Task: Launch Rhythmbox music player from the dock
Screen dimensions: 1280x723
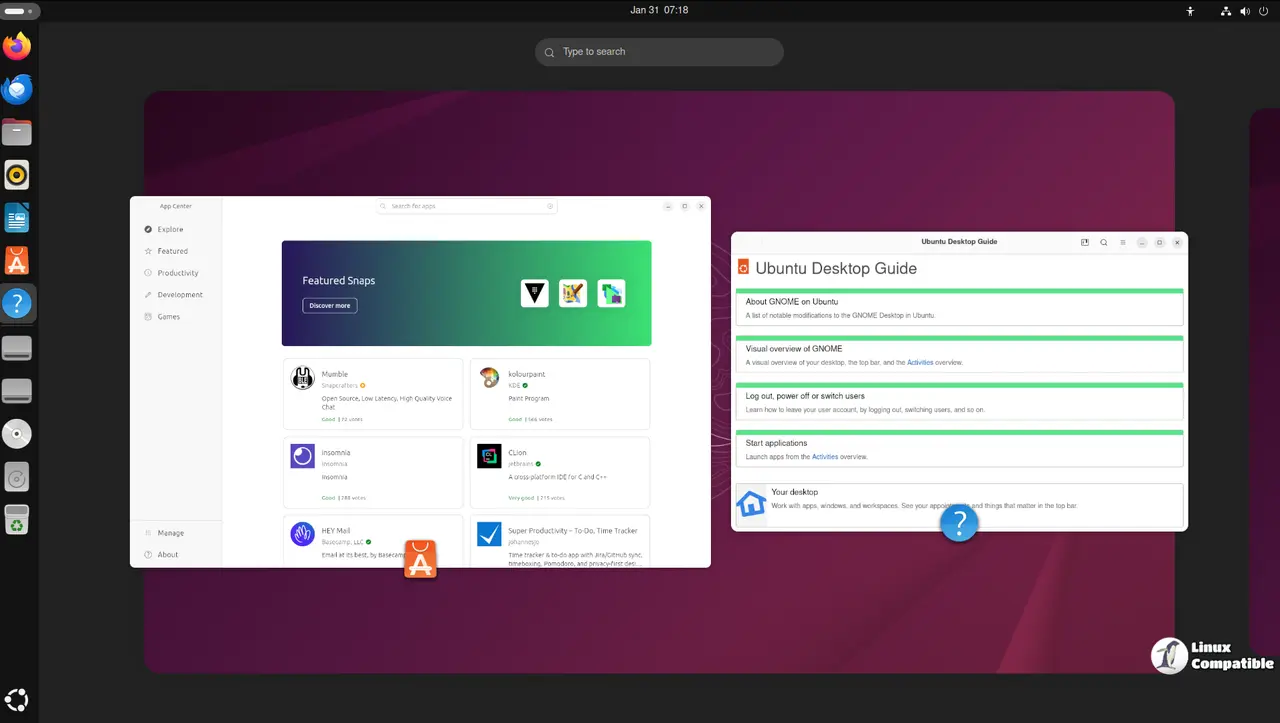Action: tap(17, 175)
